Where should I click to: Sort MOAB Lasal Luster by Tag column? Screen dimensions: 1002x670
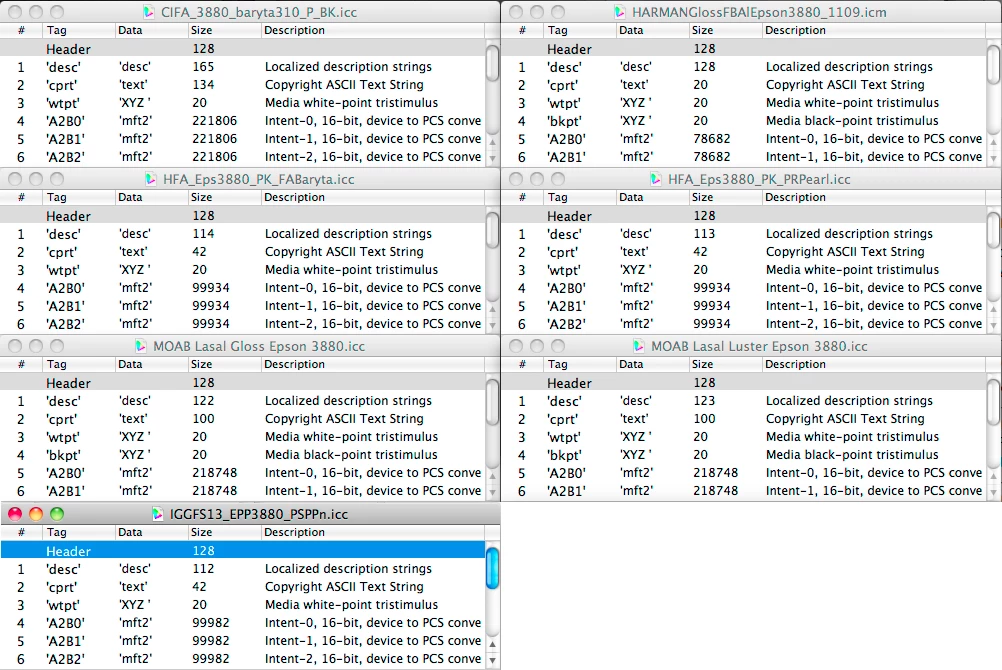(x=580, y=364)
